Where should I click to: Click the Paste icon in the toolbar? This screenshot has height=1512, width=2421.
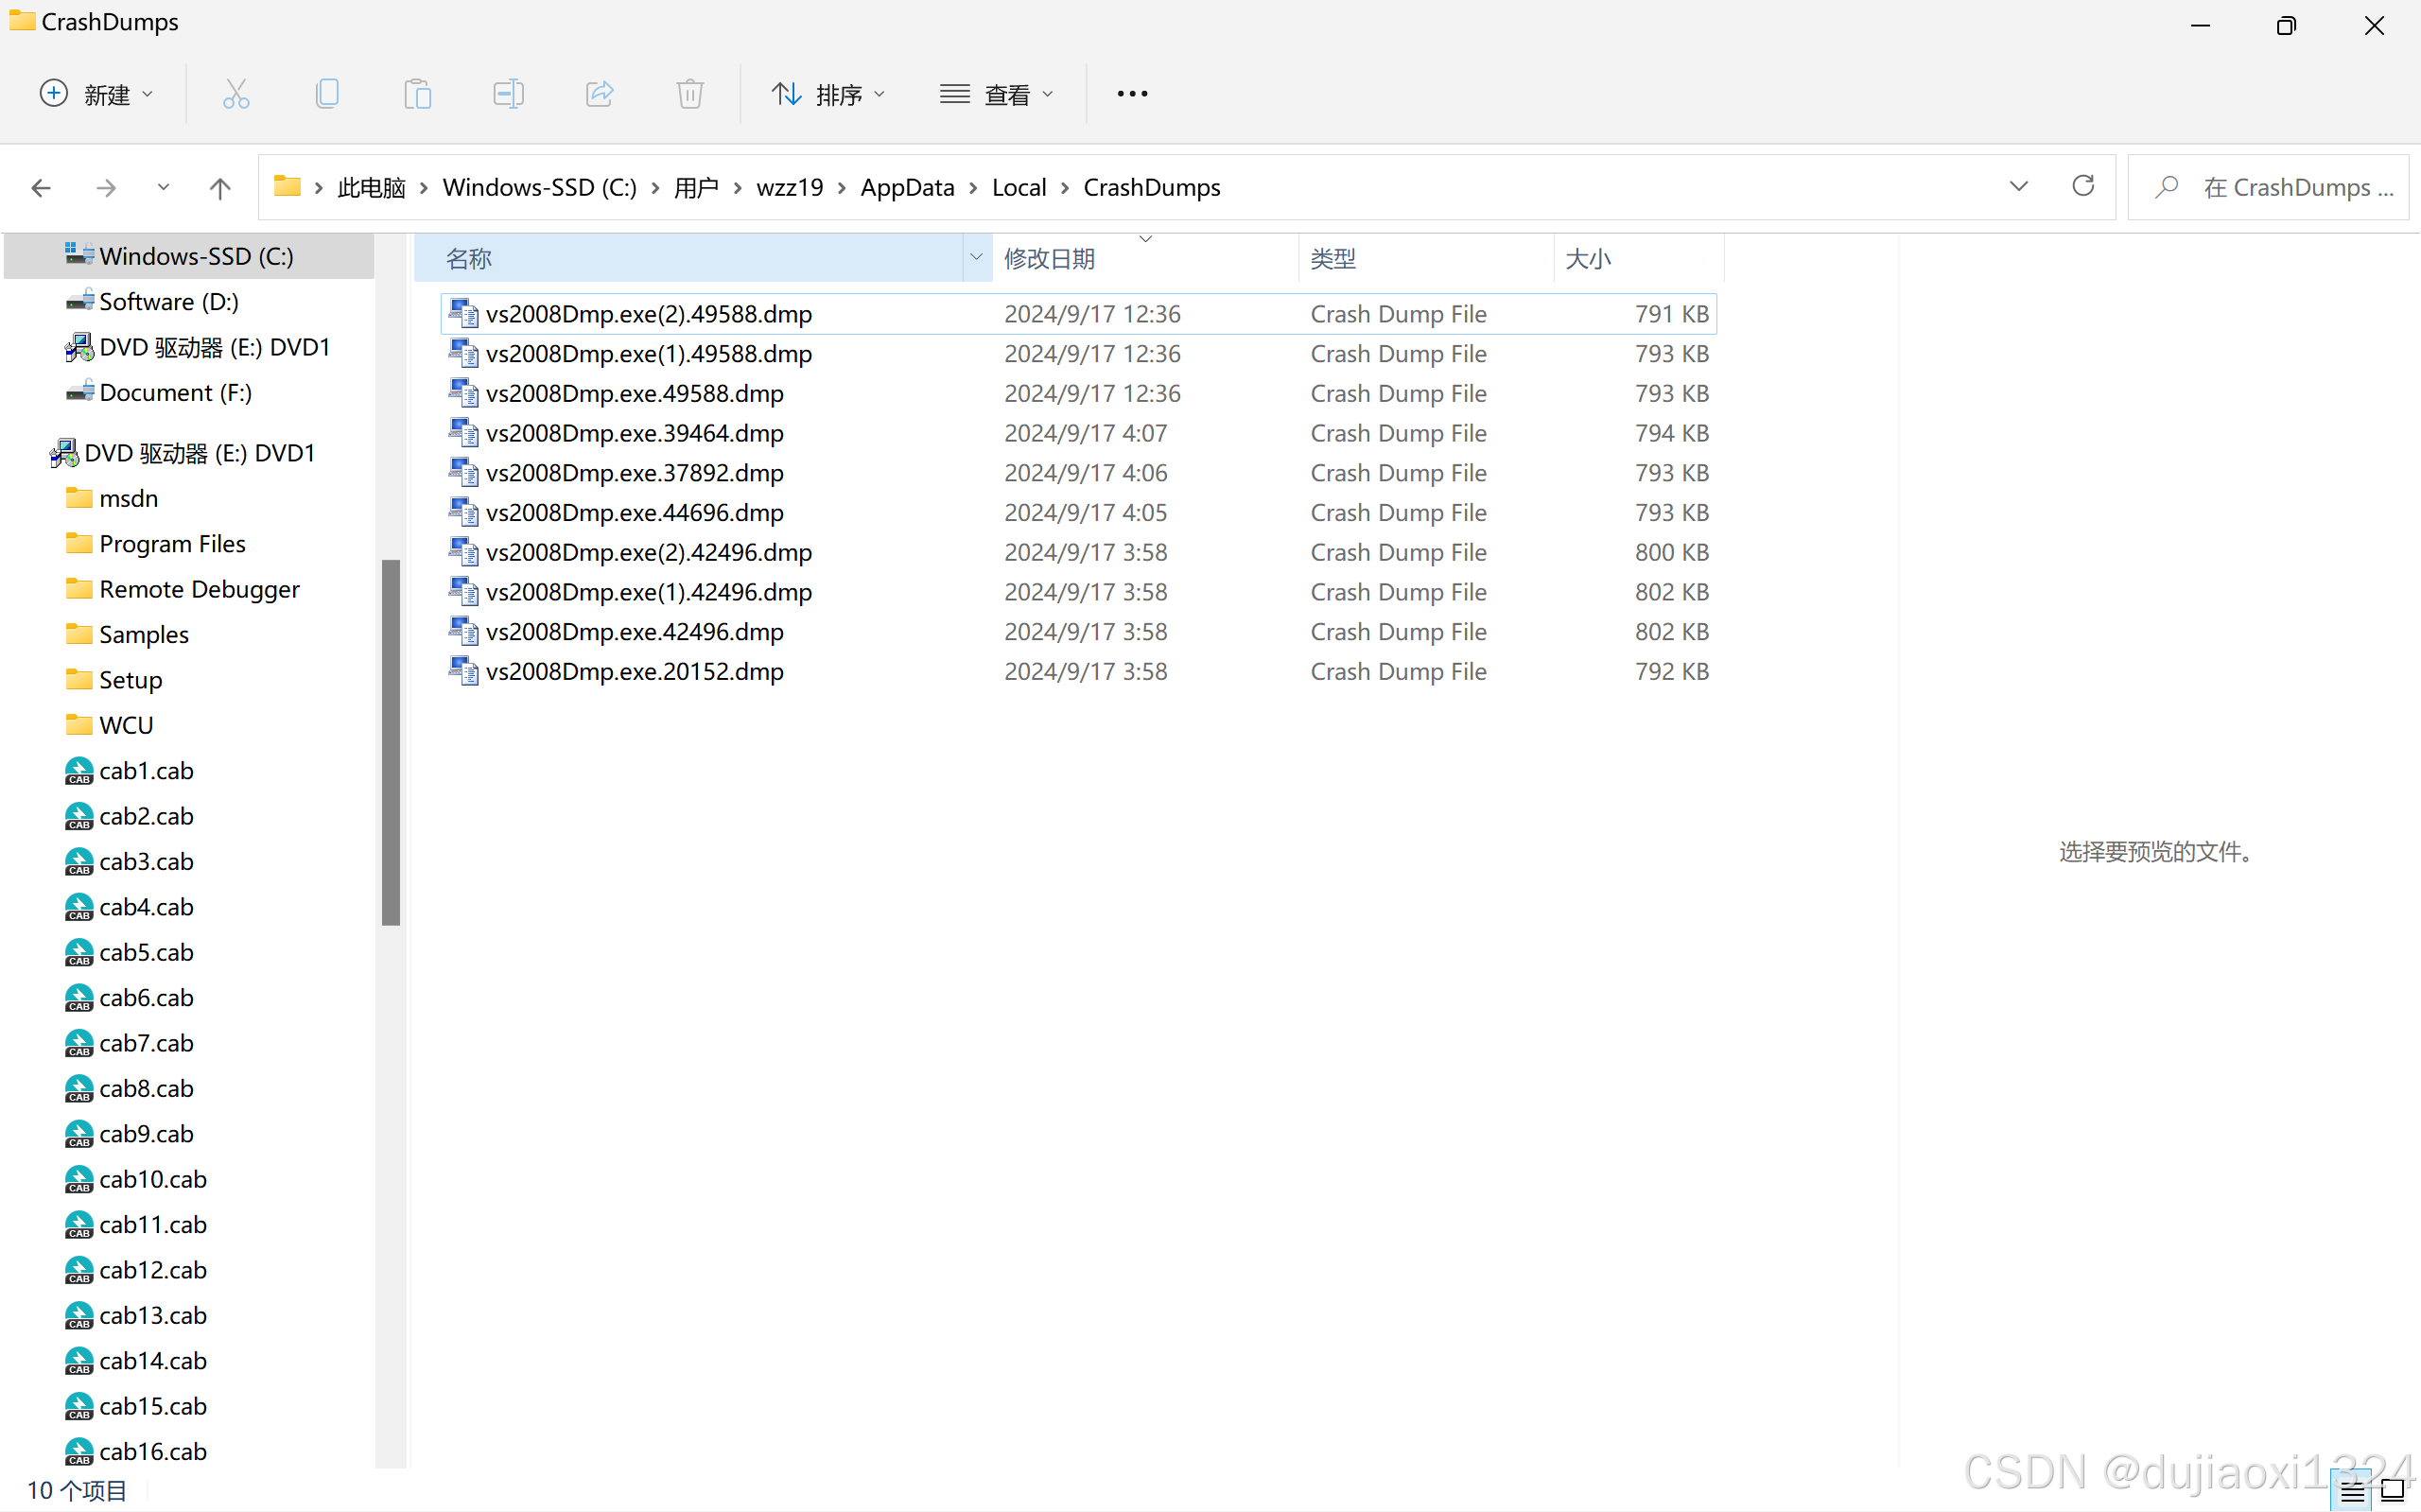pyautogui.click(x=418, y=93)
